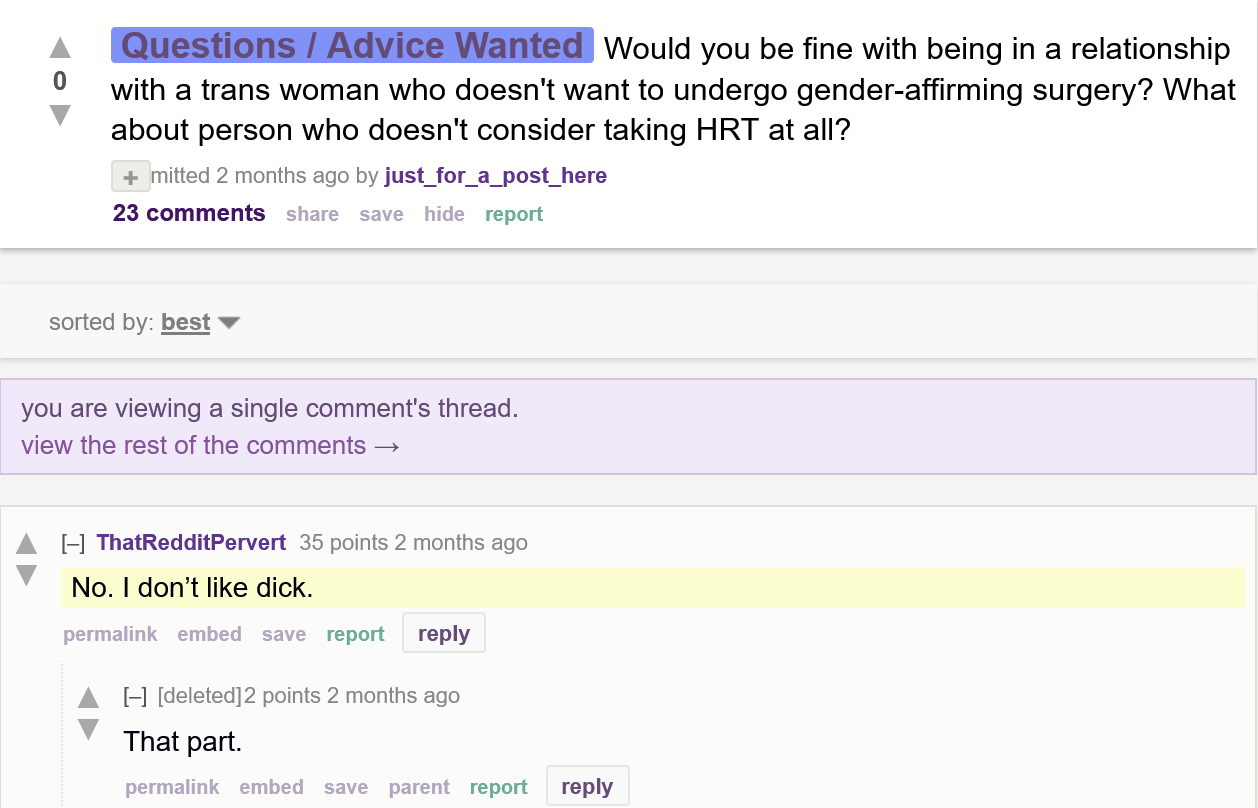
Task: Upvote ThatRedditPervert's comment
Action: pos(26,544)
